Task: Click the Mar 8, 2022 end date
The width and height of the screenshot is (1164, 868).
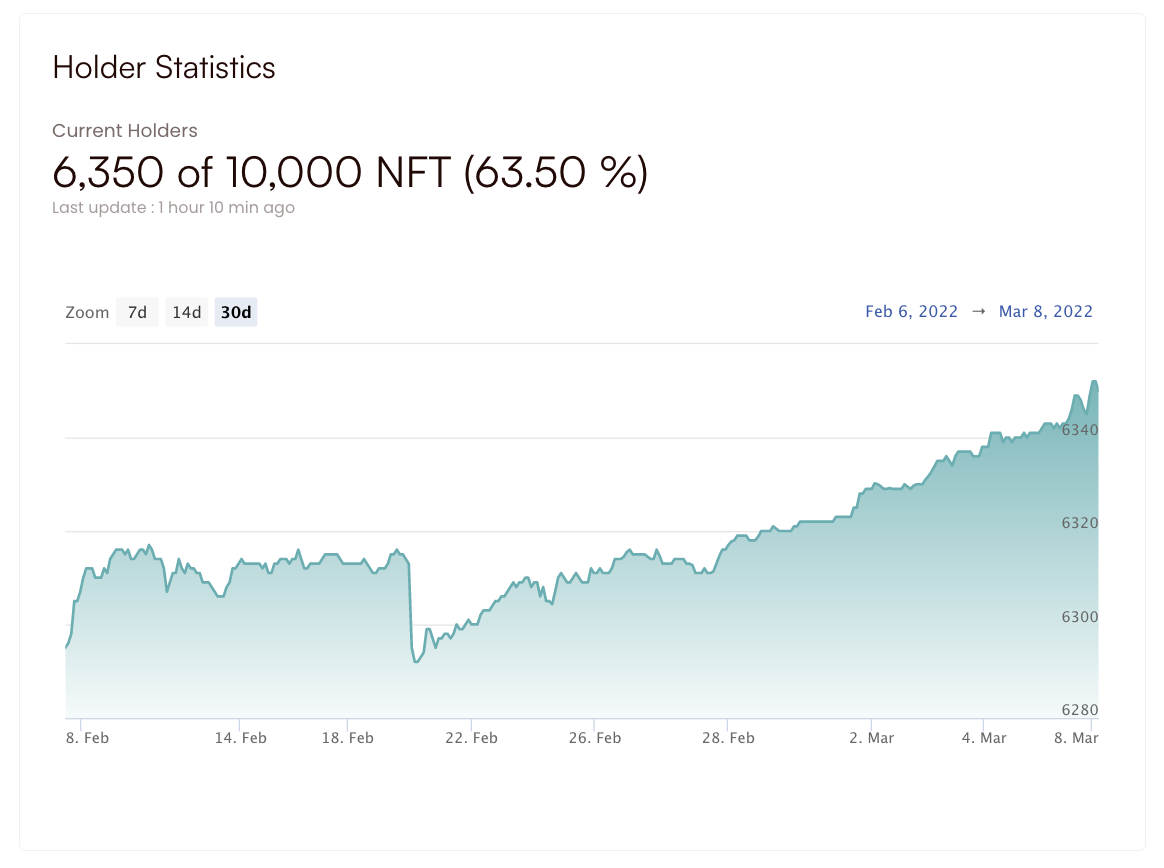Action: click(1046, 311)
